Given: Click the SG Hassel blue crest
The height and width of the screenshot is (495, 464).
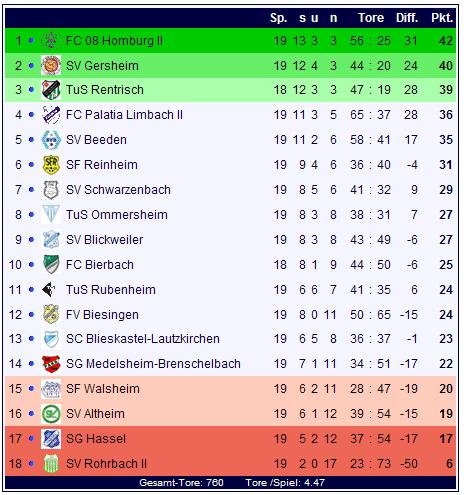Looking at the screenshot, I should click(51, 439).
